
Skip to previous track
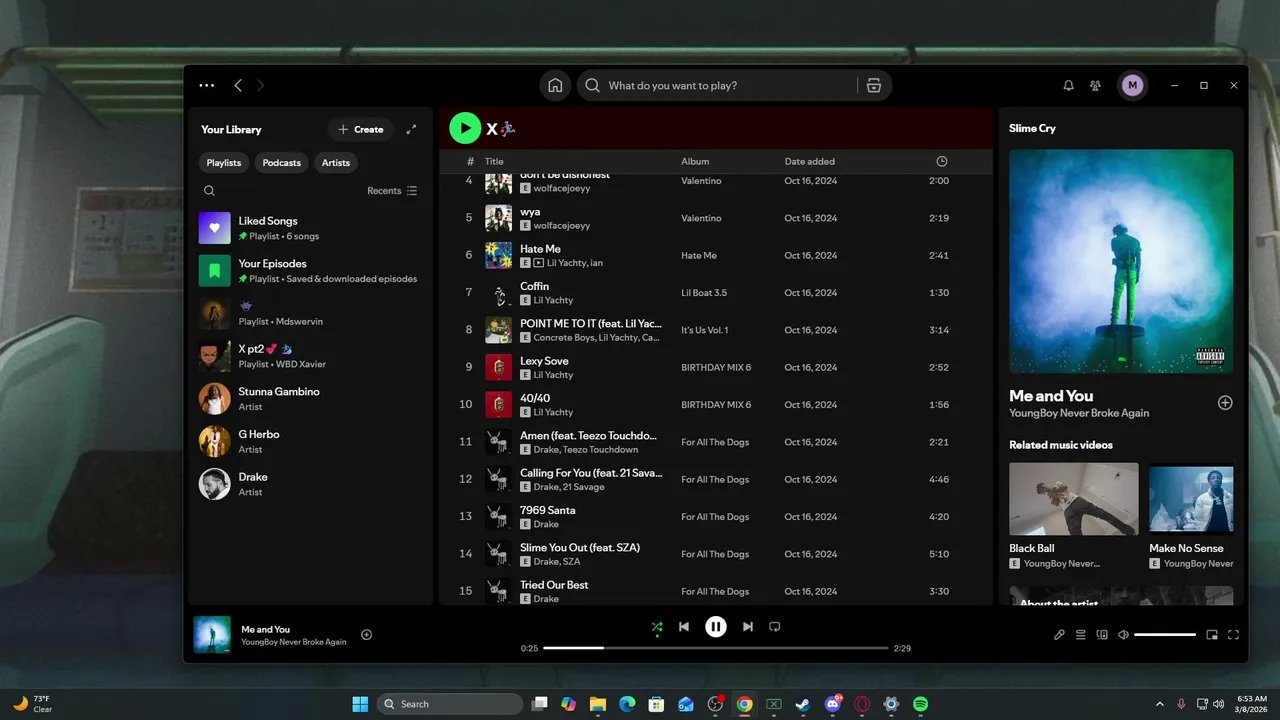(x=684, y=627)
